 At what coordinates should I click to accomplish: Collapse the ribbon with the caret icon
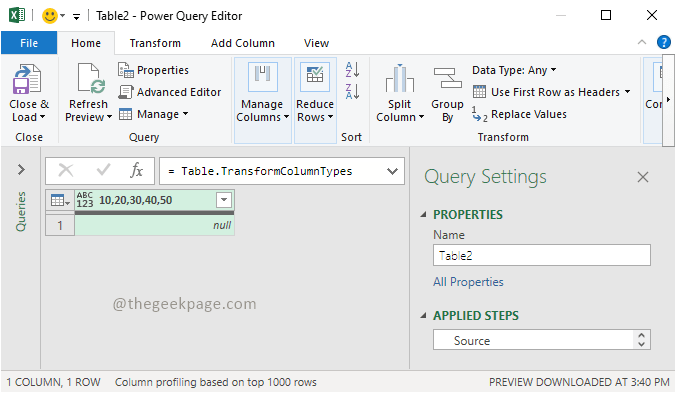pos(642,42)
